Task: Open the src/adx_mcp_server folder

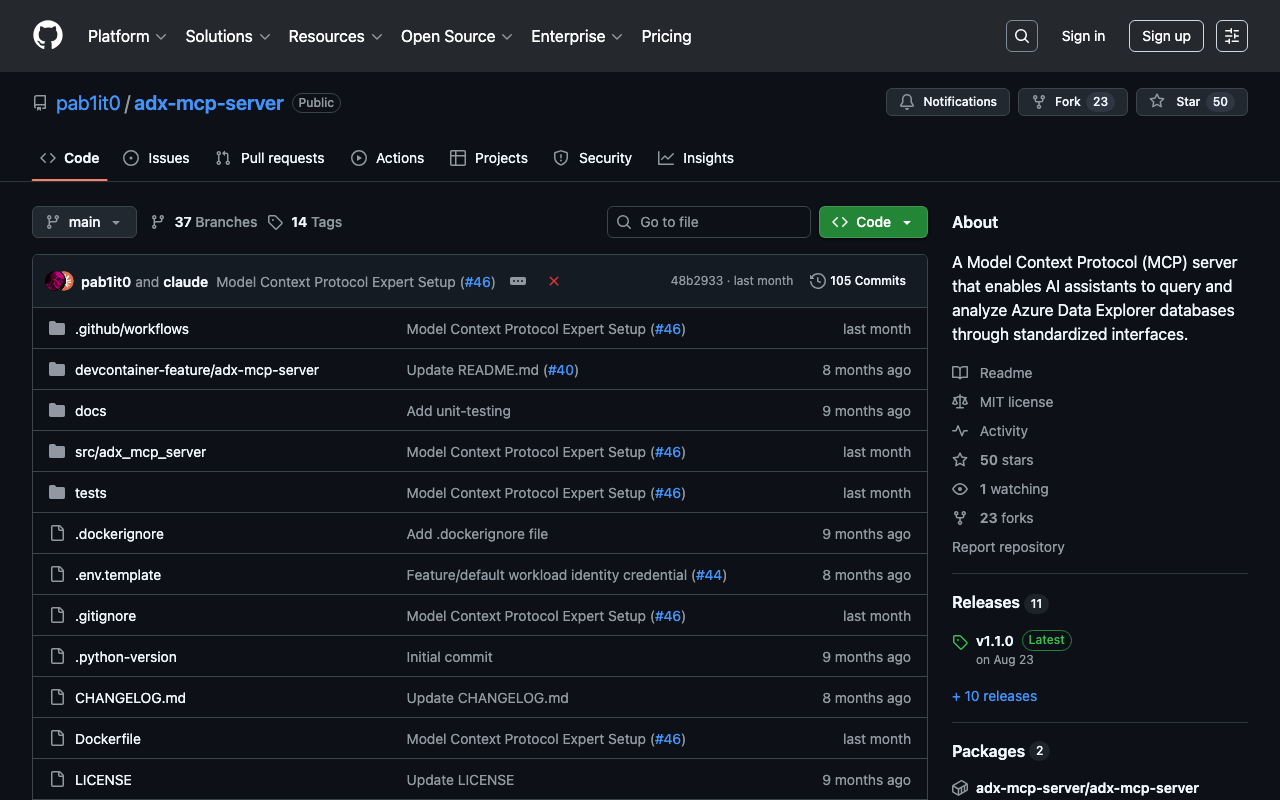Action: coord(140,452)
